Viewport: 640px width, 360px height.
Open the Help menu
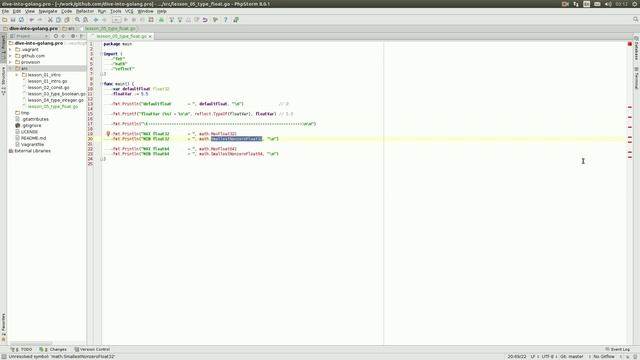coord(162,11)
